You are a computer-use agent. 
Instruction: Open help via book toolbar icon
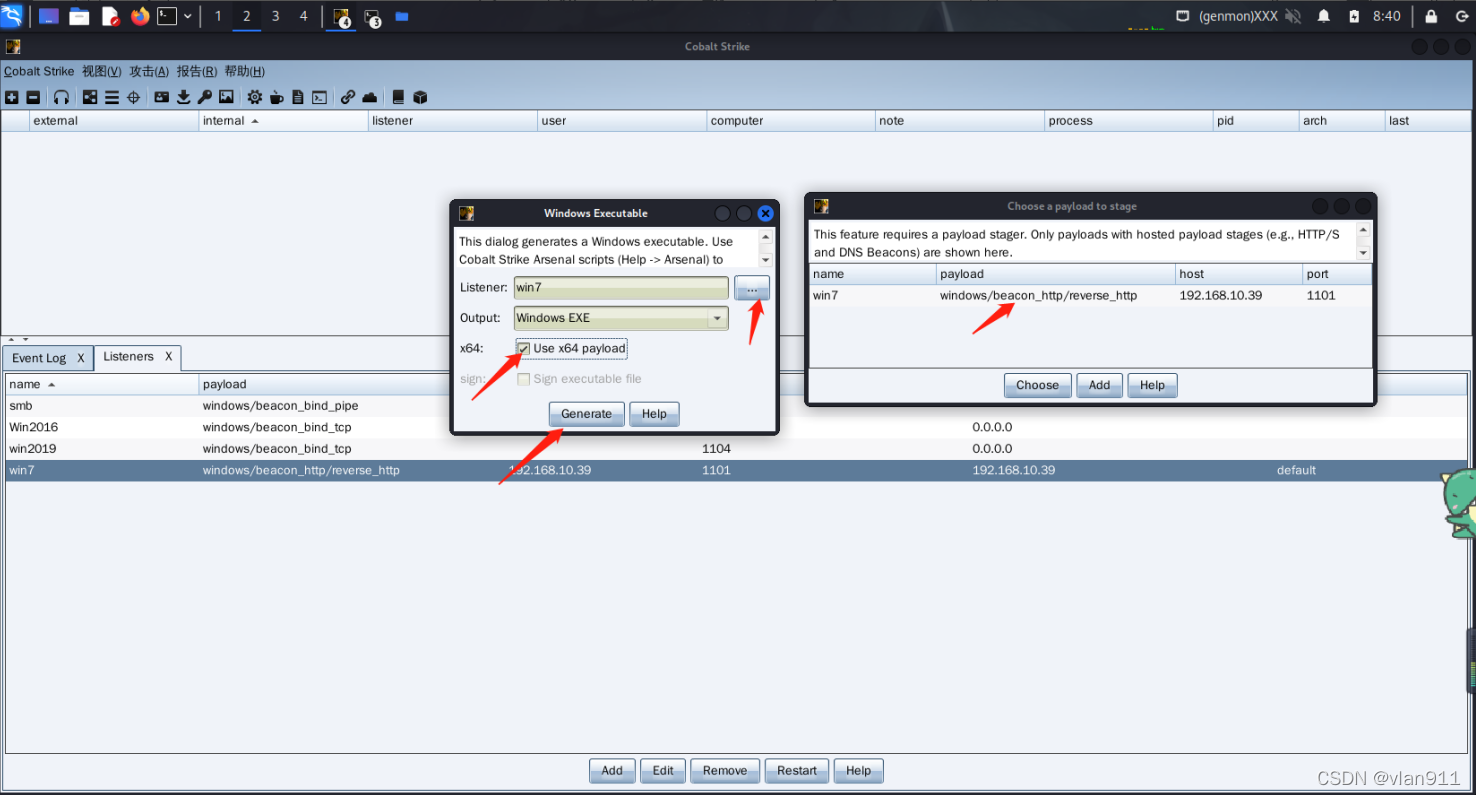pyautogui.click(x=398, y=97)
